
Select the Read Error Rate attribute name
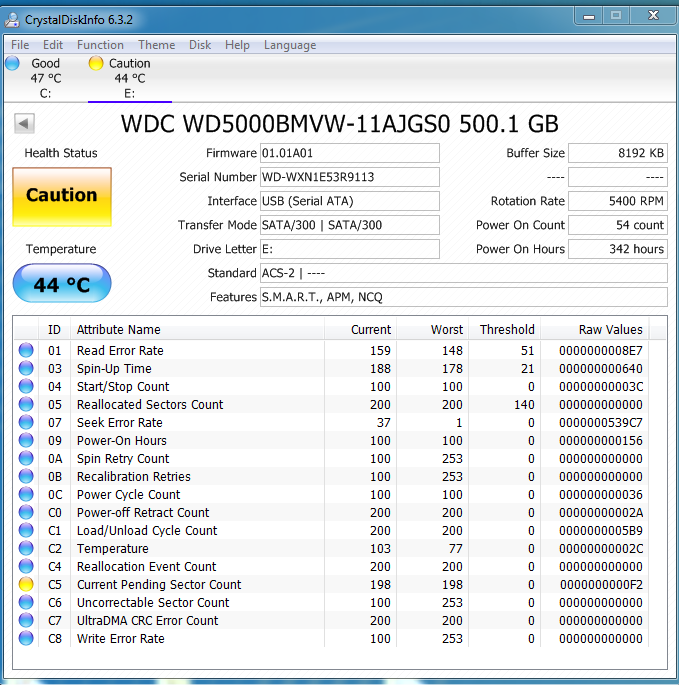(120, 350)
